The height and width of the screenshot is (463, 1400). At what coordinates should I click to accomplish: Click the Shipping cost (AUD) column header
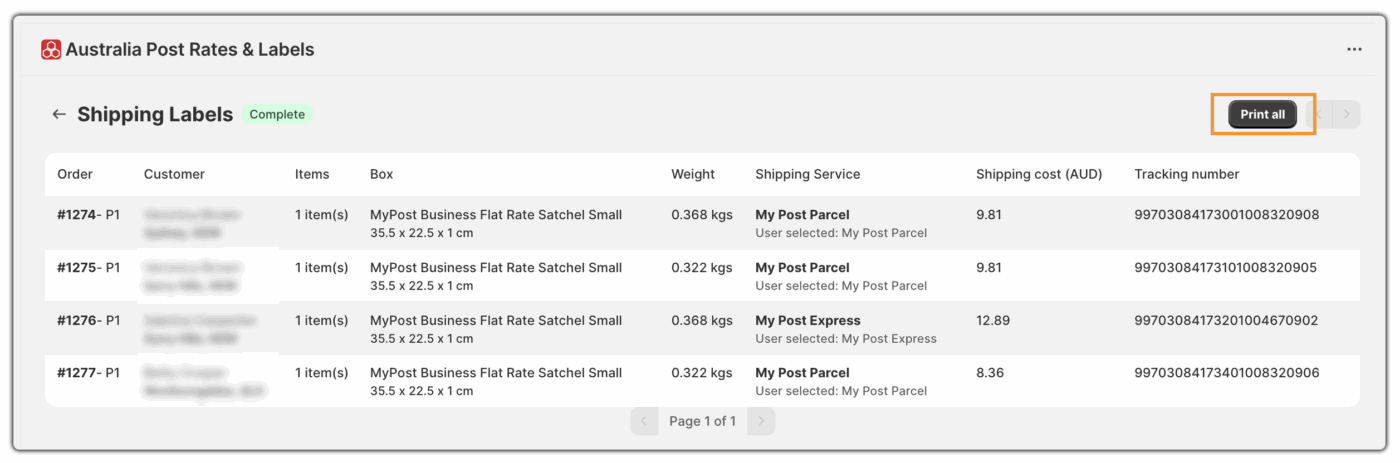tap(1039, 174)
